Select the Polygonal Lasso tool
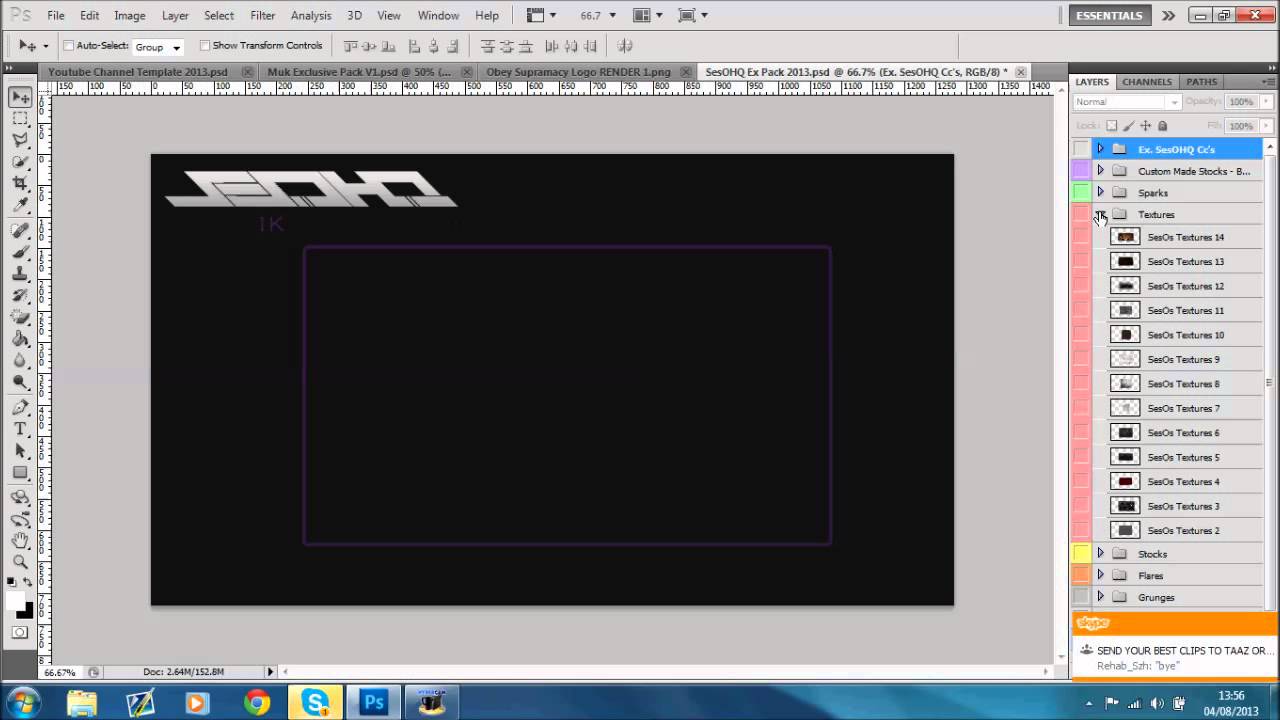The height and width of the screenshot is (720, 1280). (x=20, y=140)
